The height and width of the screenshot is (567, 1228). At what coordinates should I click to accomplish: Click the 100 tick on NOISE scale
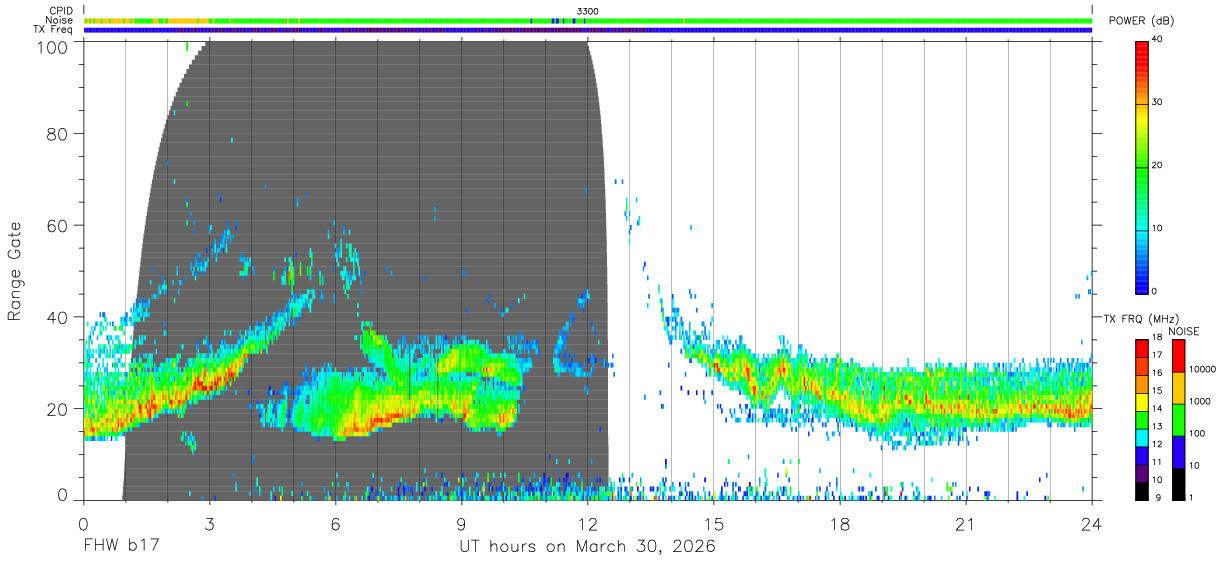coord(1197,433)
